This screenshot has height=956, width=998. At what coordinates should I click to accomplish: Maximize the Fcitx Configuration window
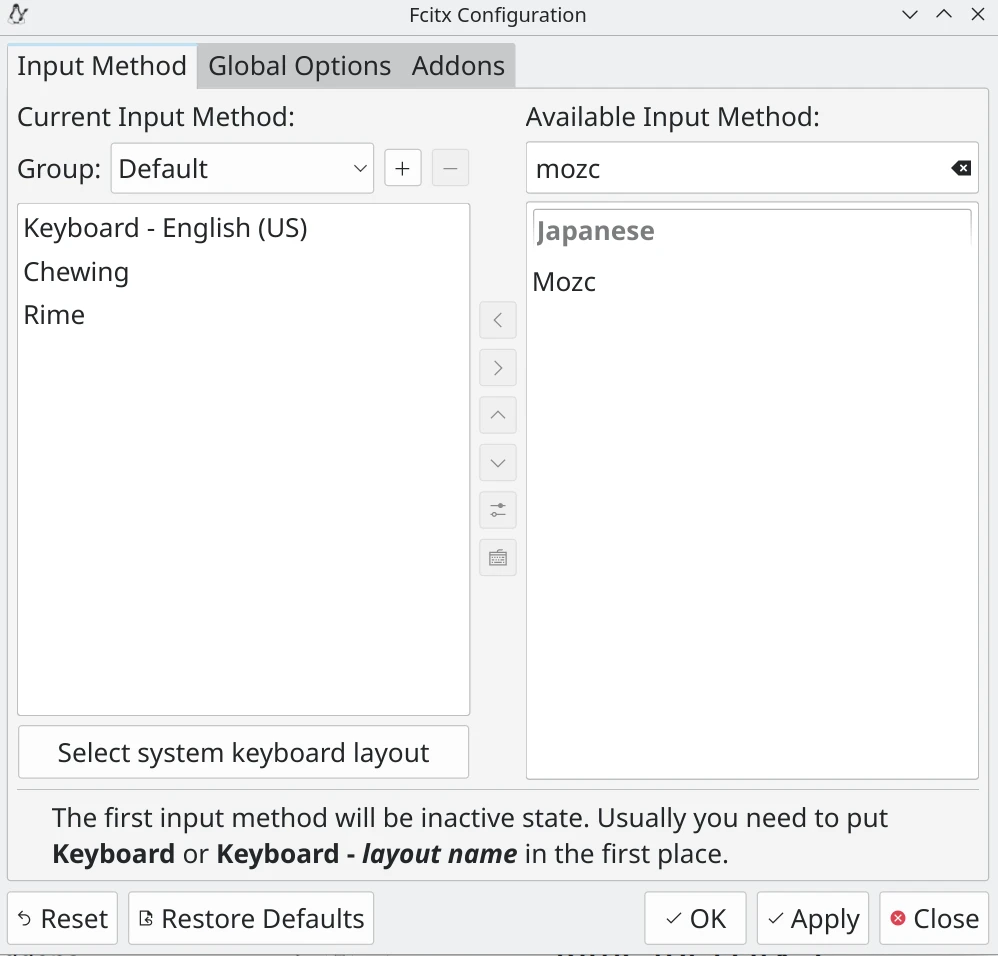coord(944,14)
